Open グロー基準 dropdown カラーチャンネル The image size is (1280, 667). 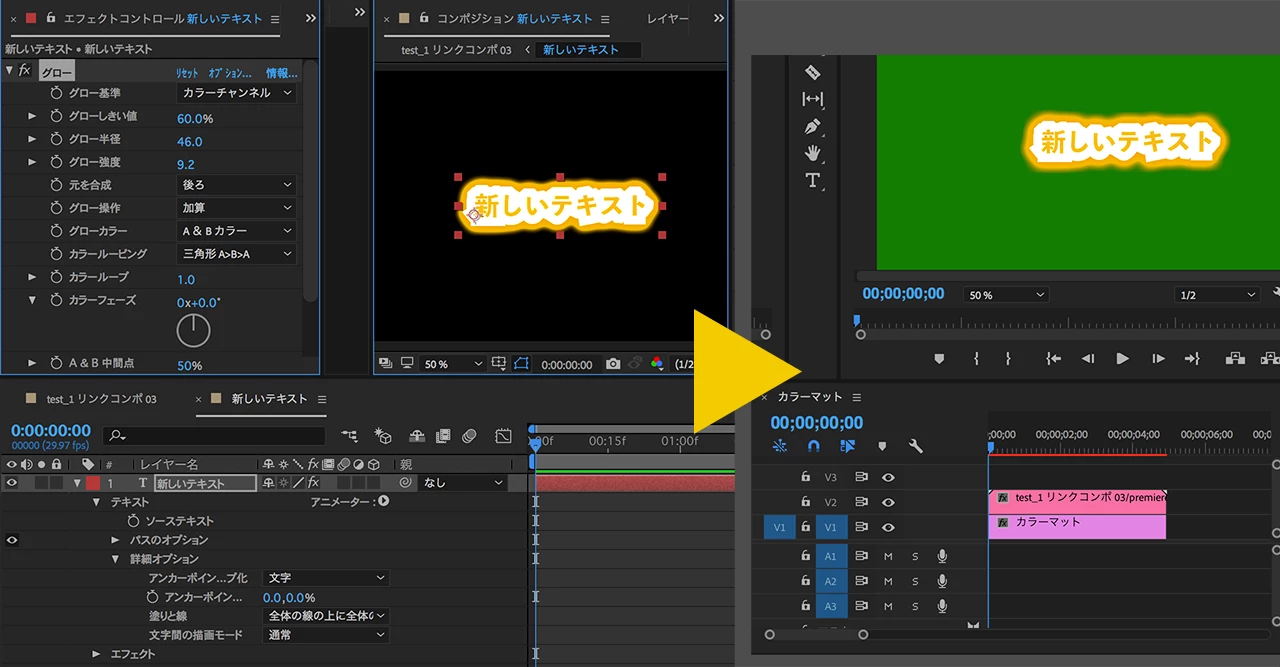(x=237, y=93)
